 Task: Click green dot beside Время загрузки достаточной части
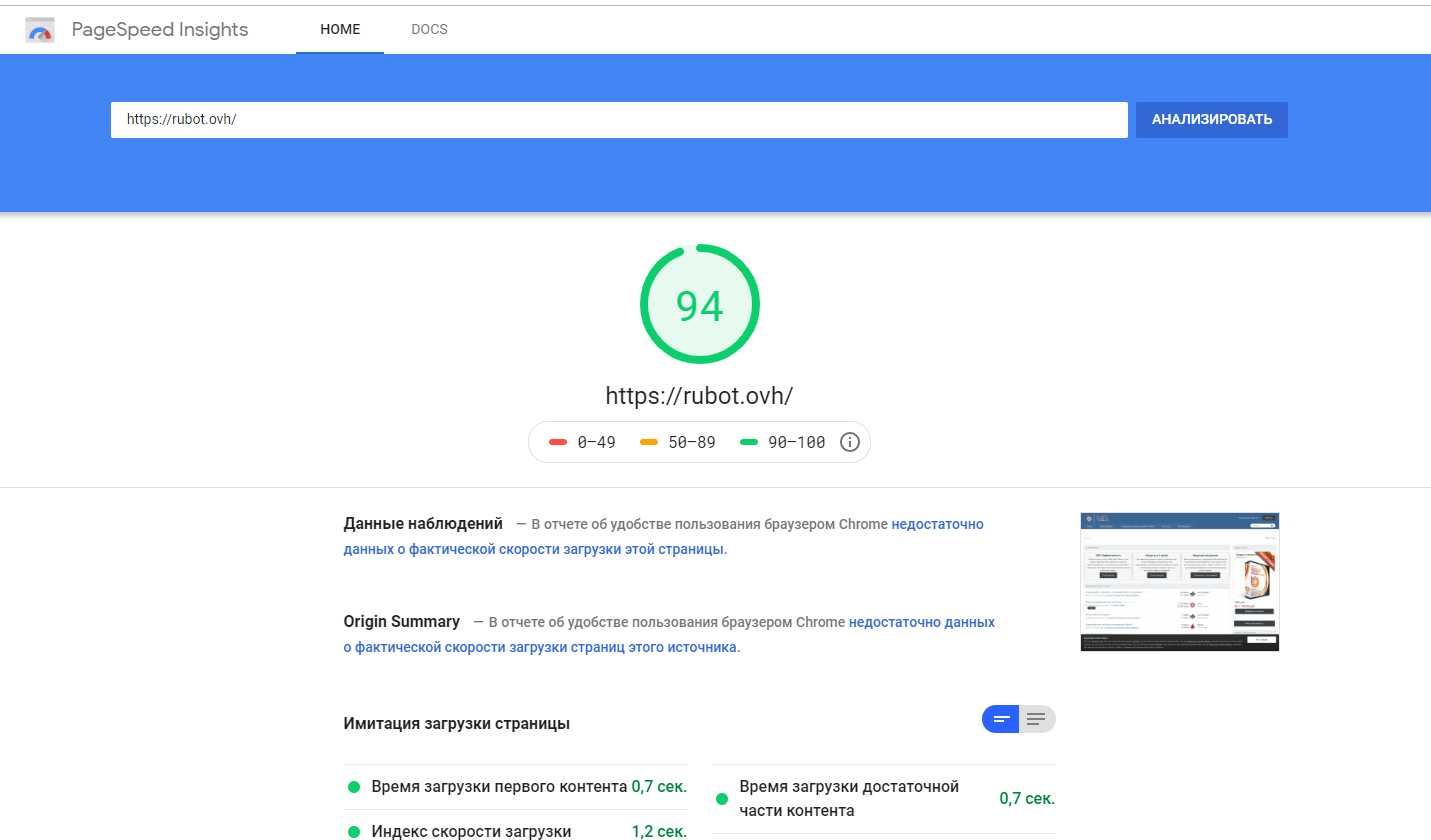click(x=721, y=799)
